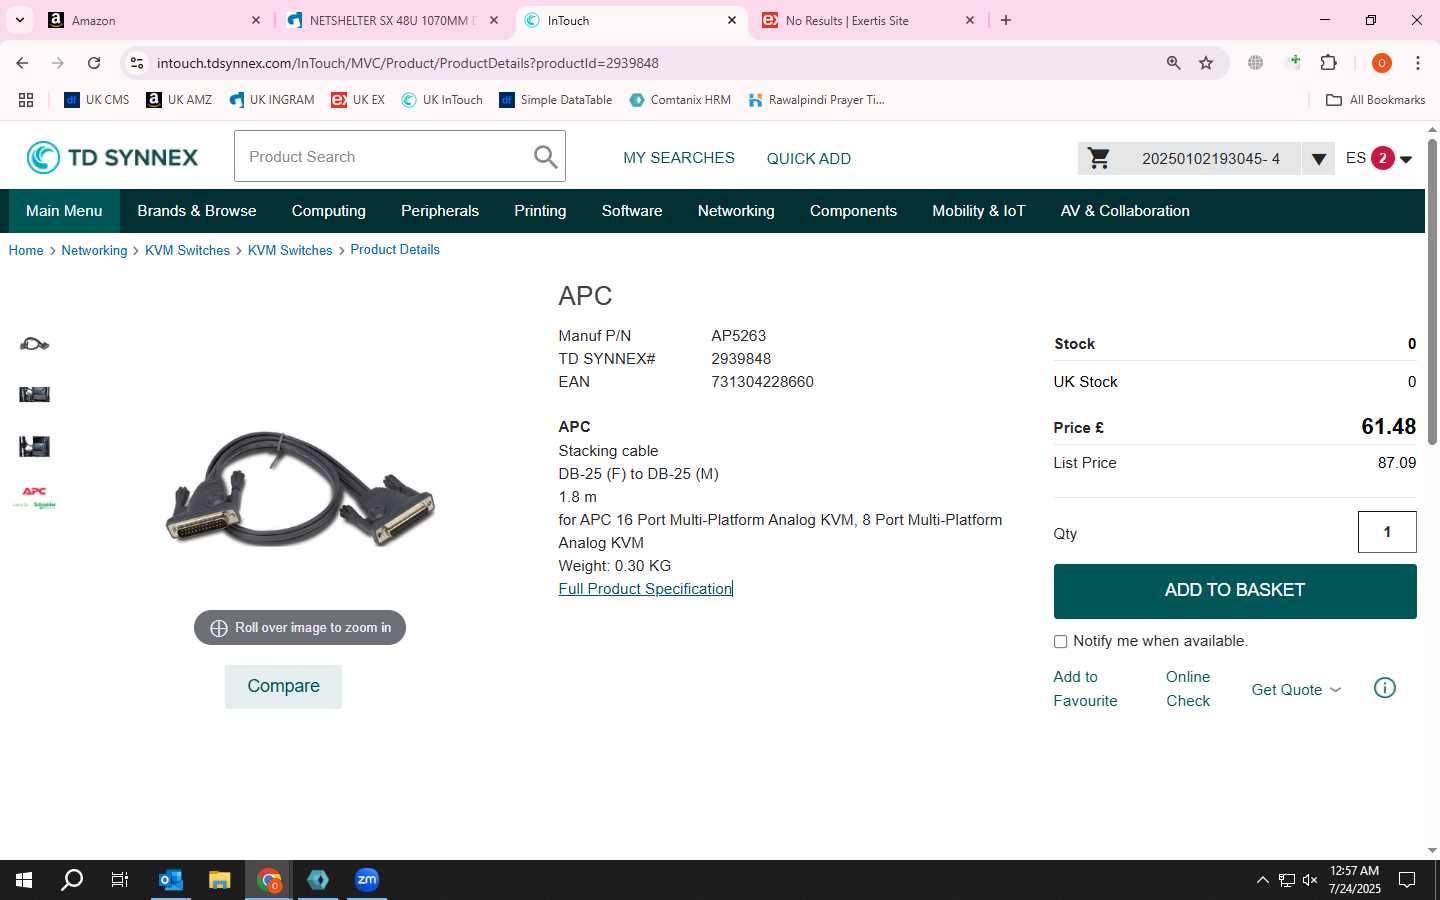Viewport: 1440px width, 900px height.
Task: Open the Computing menu
Action: [329, 211]
